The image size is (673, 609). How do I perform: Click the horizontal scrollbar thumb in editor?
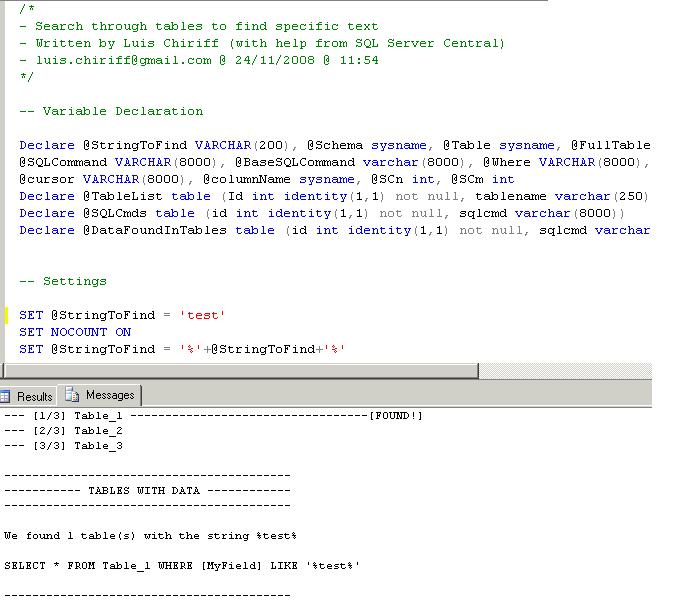[241, 371]
